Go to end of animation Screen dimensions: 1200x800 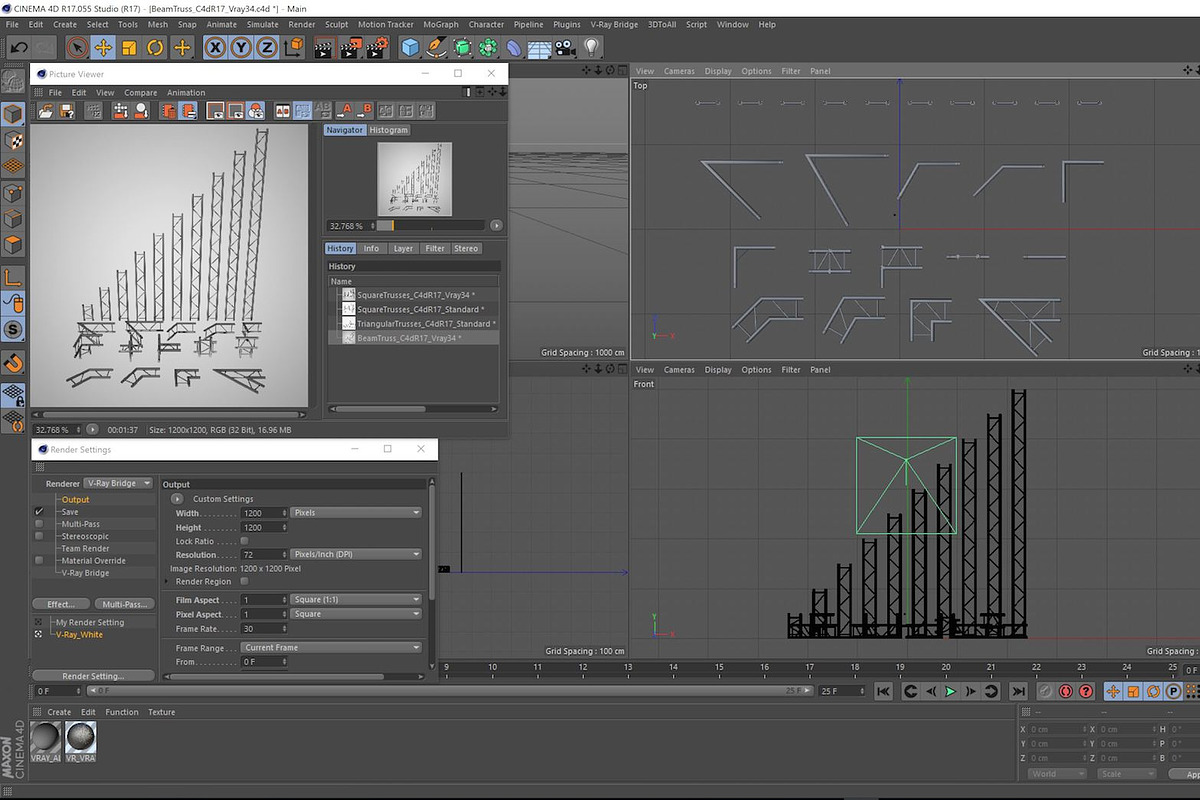(x=1018, y=691)
